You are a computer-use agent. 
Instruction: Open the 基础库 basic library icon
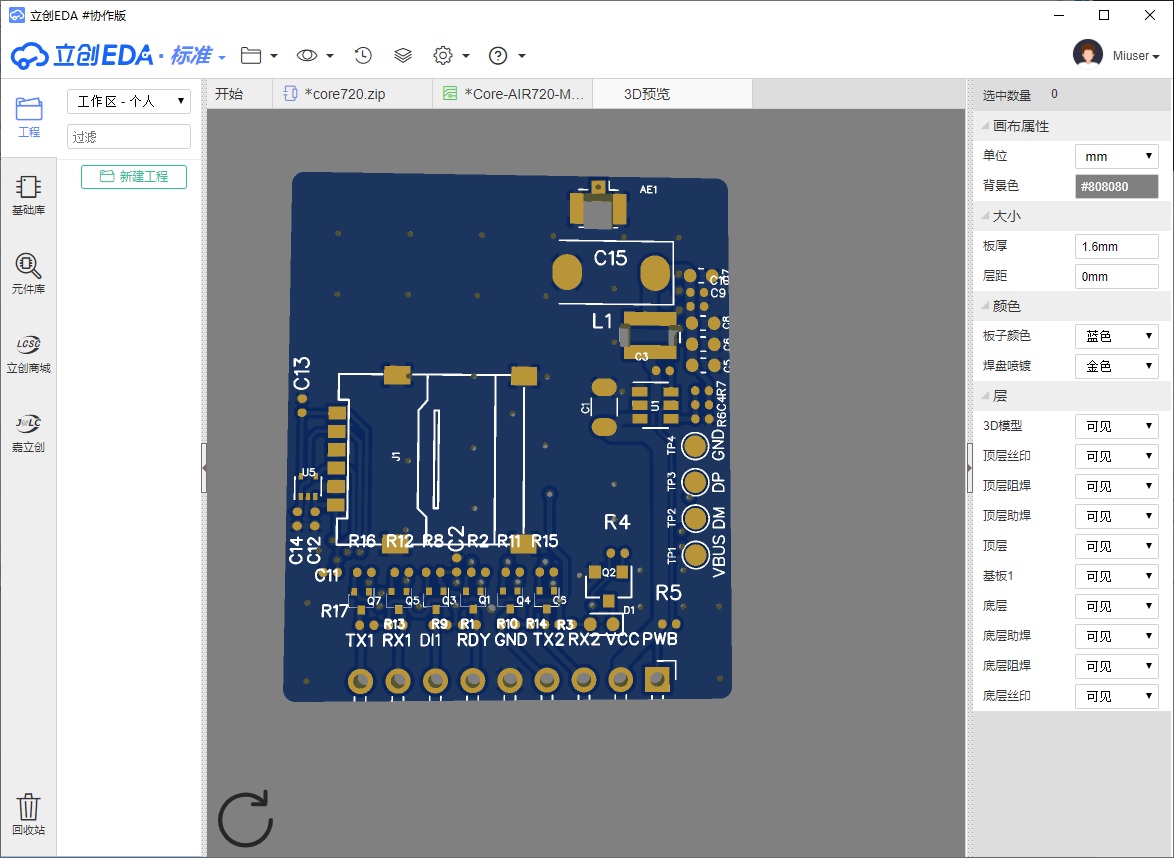tap(28, 195)
